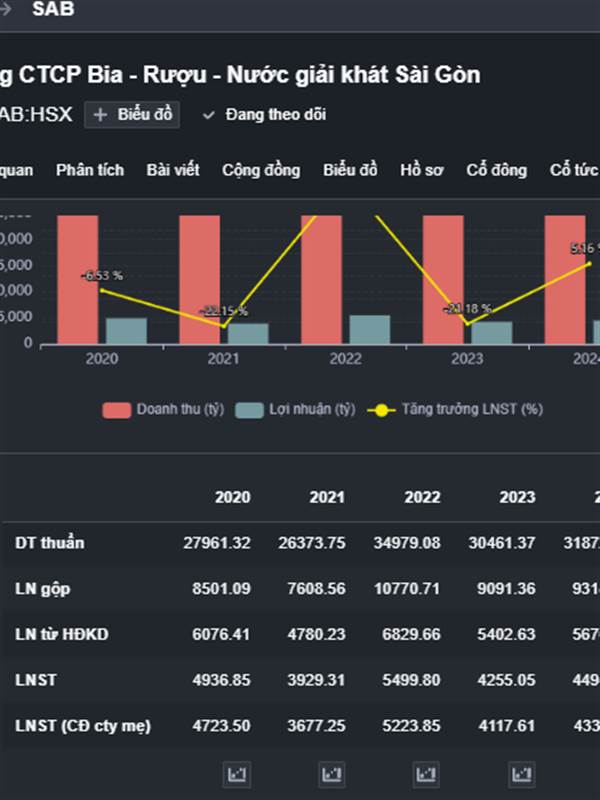Open the Biểu đồ tab in navigation
This screenshot has width=600, height=800.
point(350,170)
